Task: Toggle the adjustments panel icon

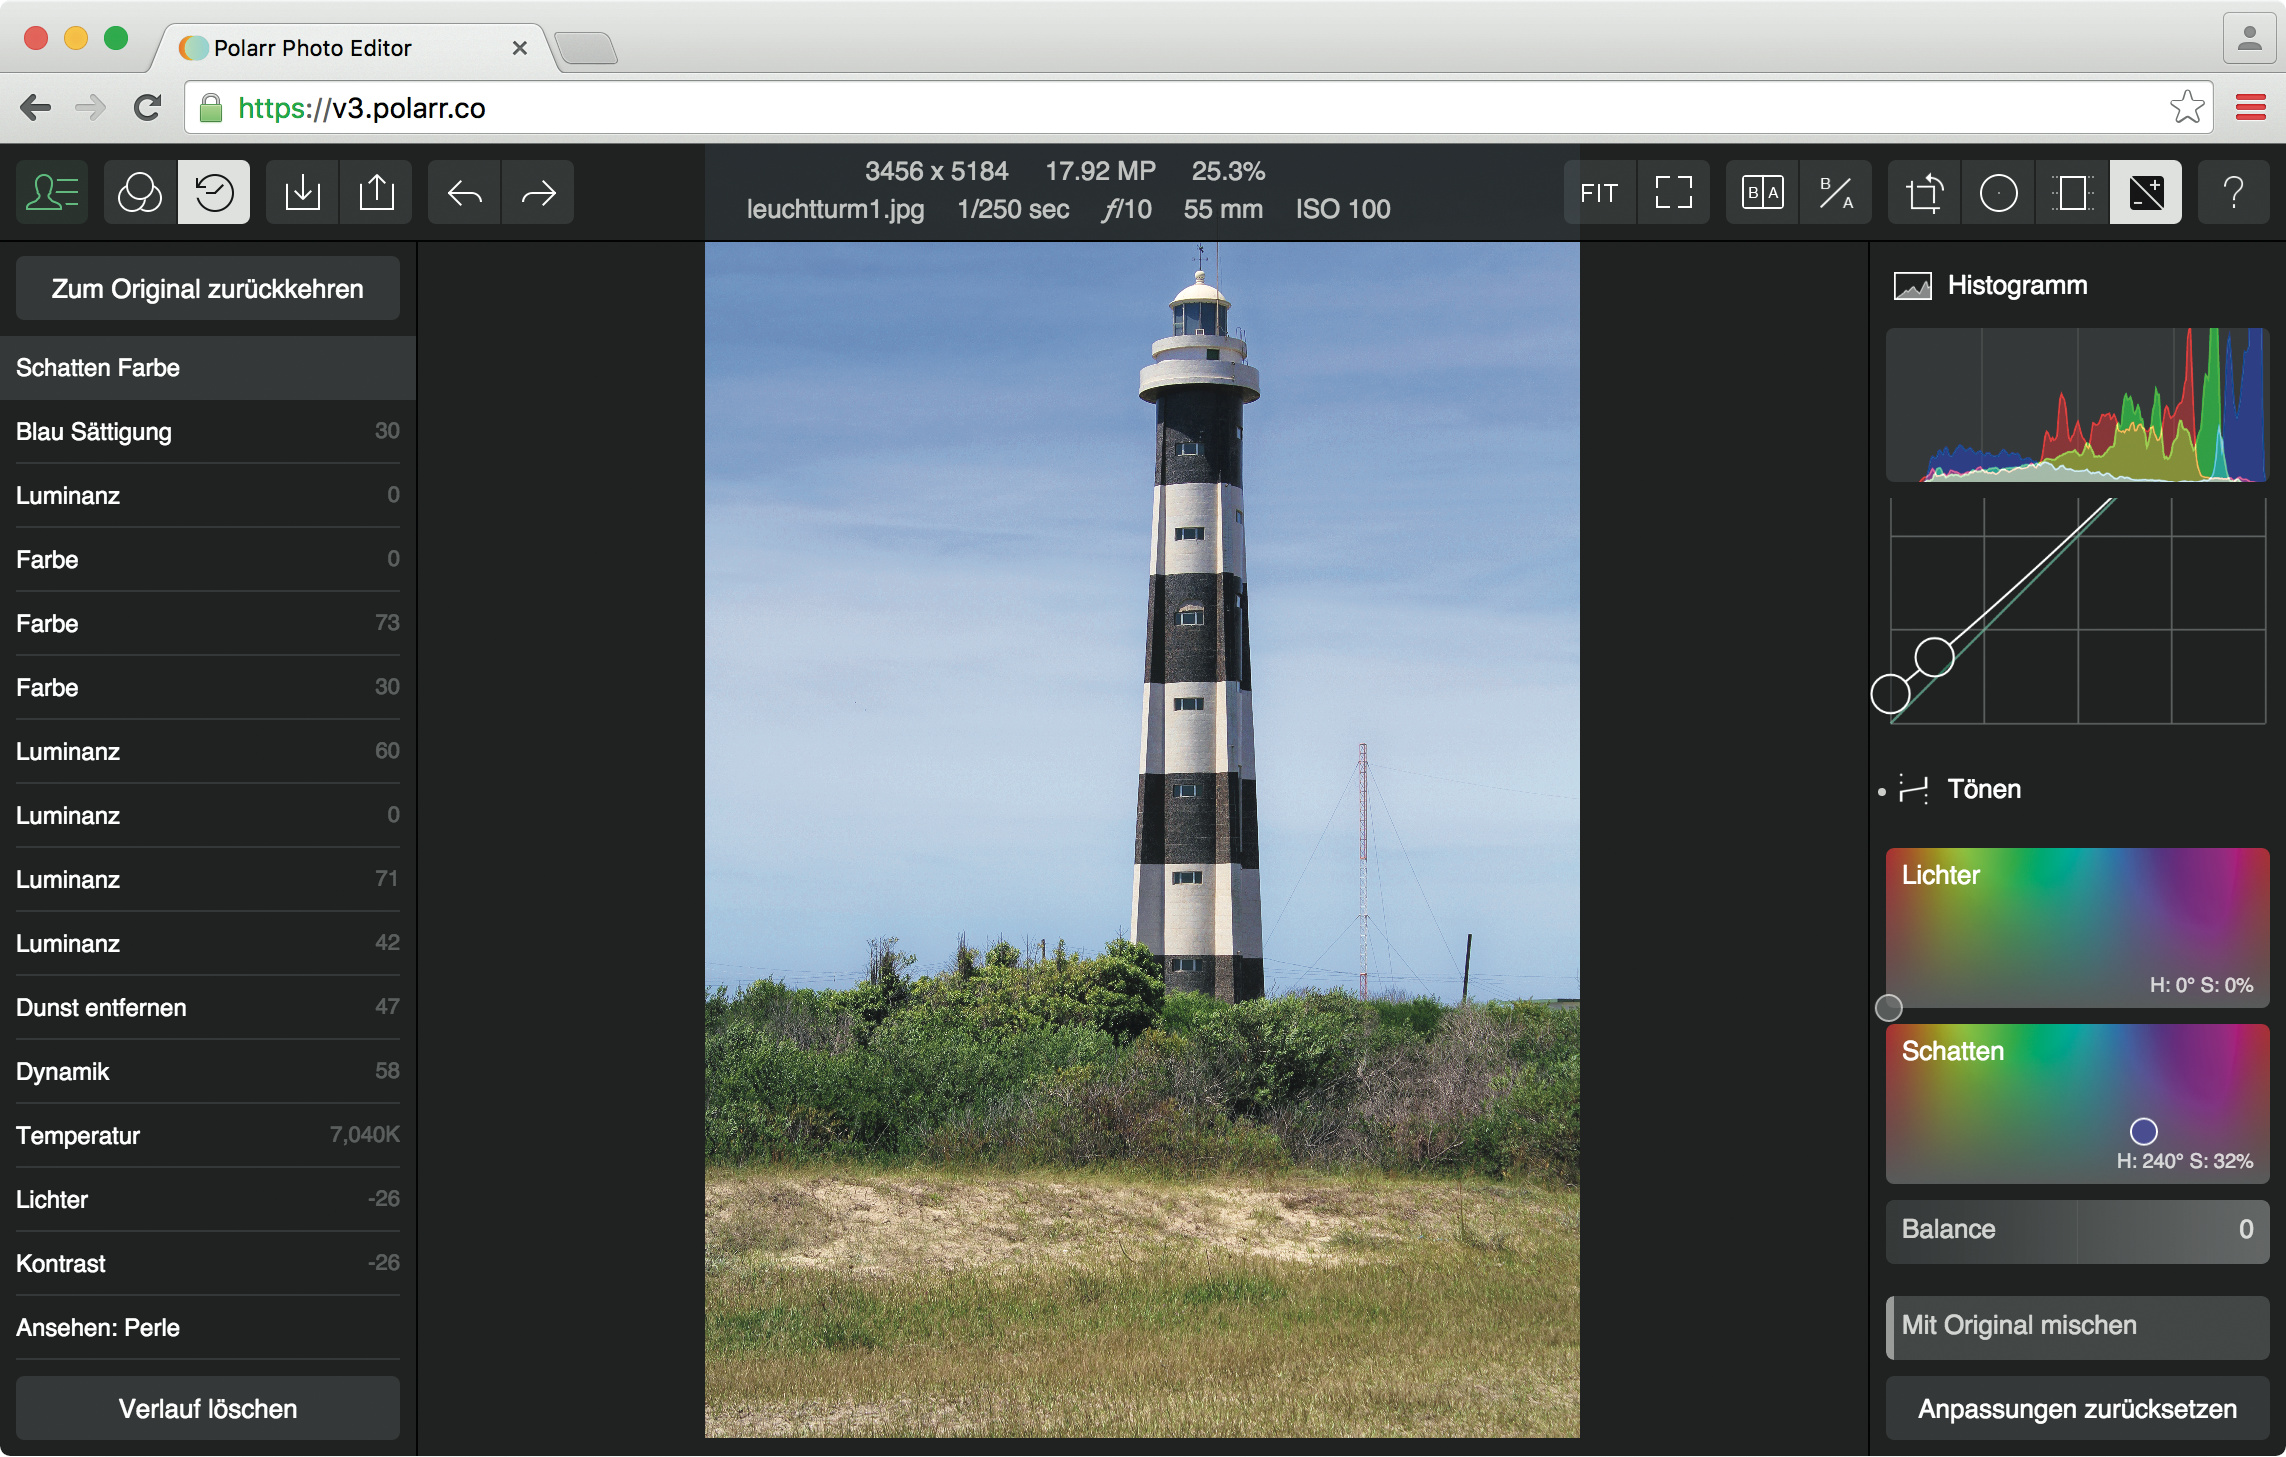Action: pyautogui.click(x=2146, y=192)
